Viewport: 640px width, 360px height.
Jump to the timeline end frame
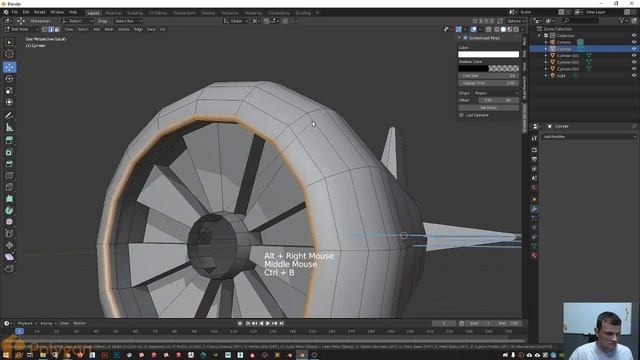(x=282, y=323)
